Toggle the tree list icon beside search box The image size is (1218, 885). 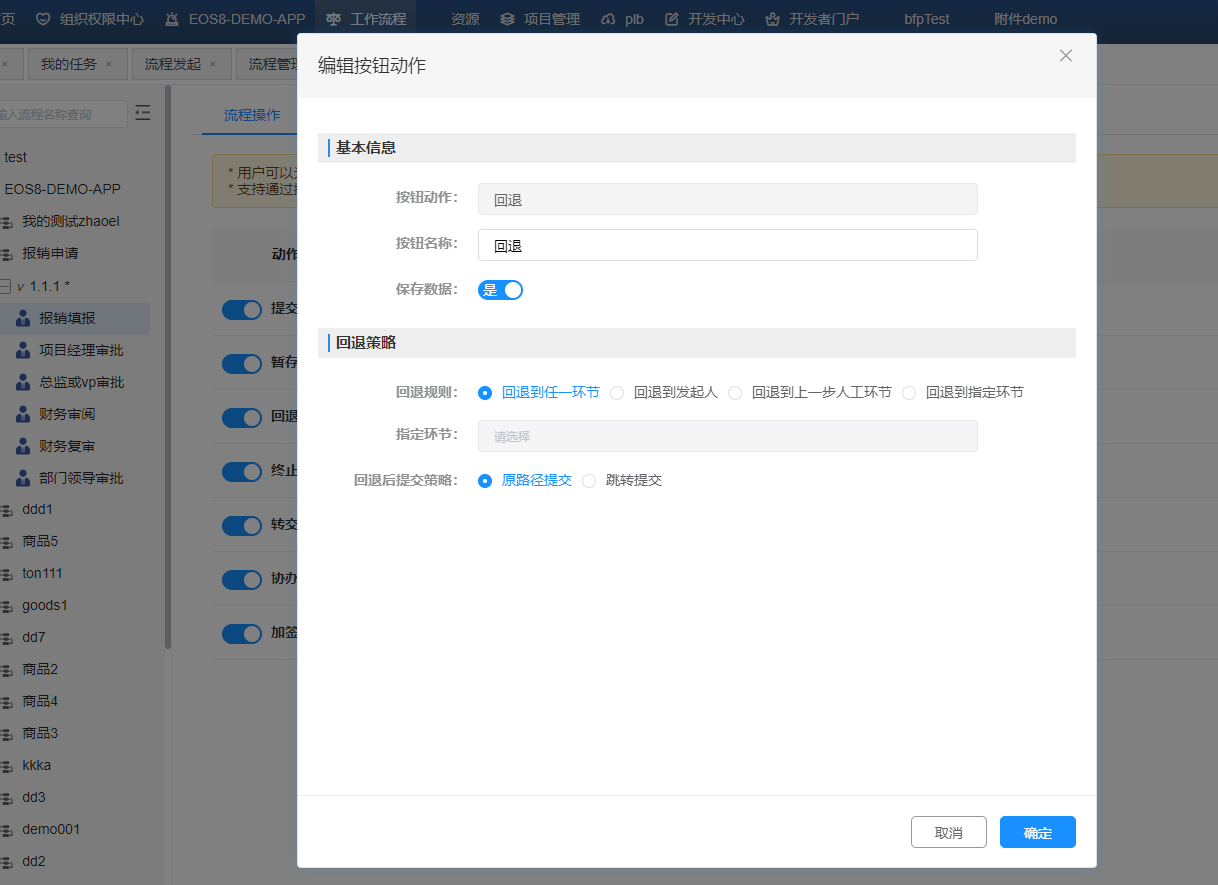pyautogui.click(x=143, y=113)
